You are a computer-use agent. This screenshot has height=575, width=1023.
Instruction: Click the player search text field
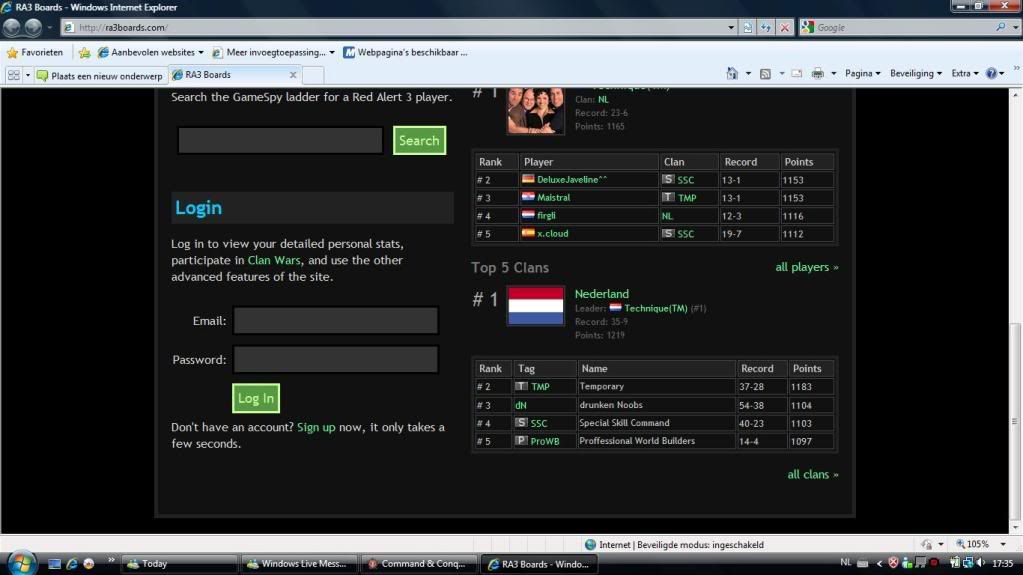[x=281, y=140]
